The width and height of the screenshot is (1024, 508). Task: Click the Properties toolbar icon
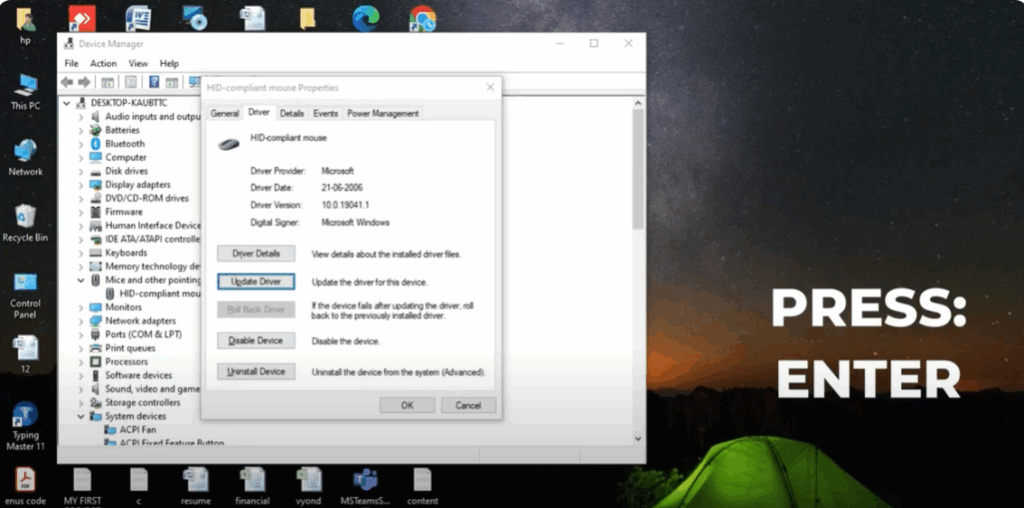(x=131, y=82)
